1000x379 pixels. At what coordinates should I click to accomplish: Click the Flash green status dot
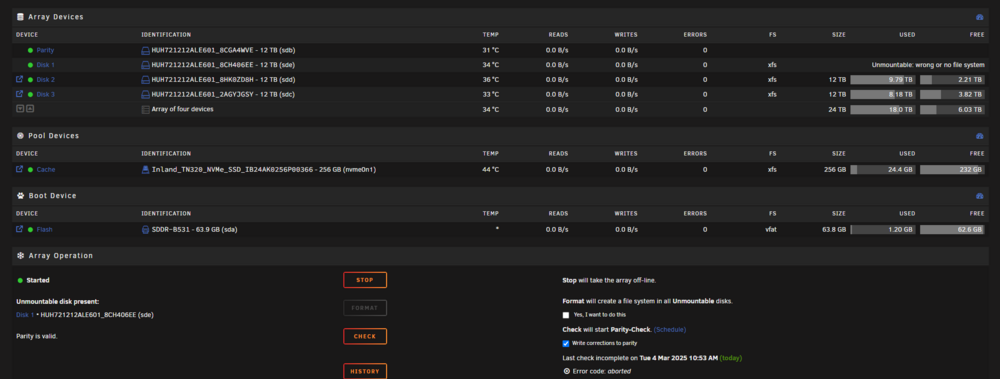(x=30, y=230)
